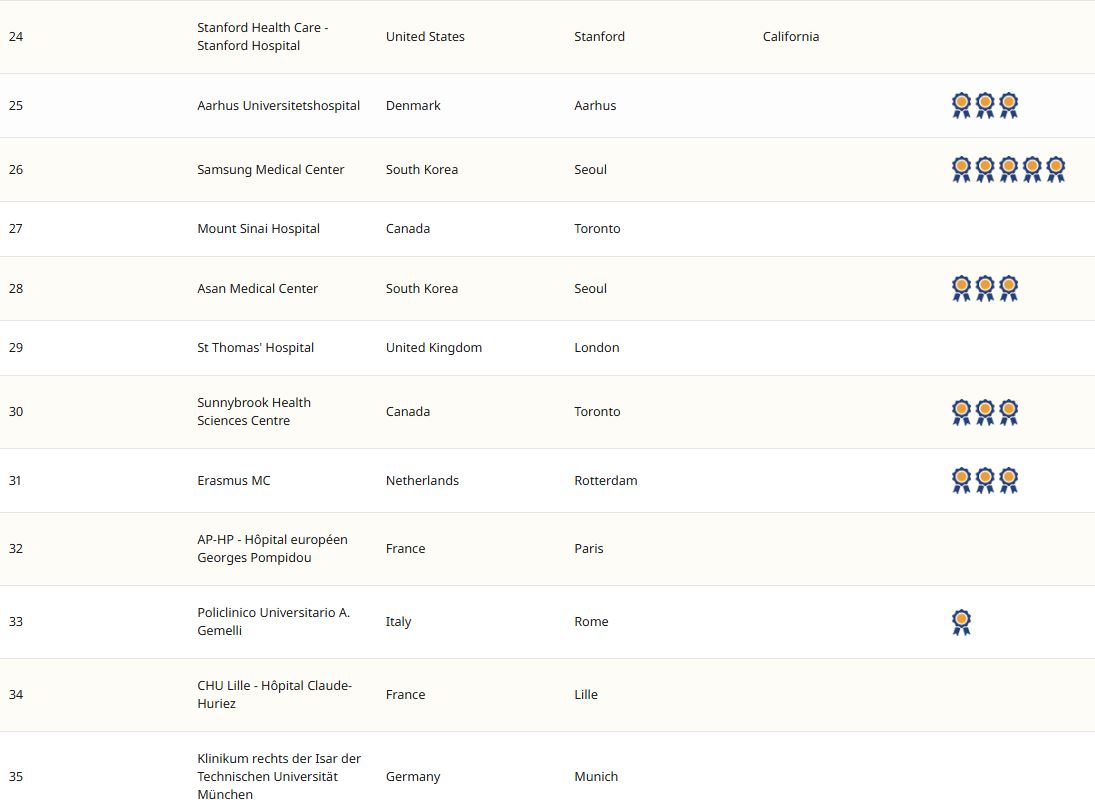Click the California state cell
1095x809 pixels.
tap(790, 37)
